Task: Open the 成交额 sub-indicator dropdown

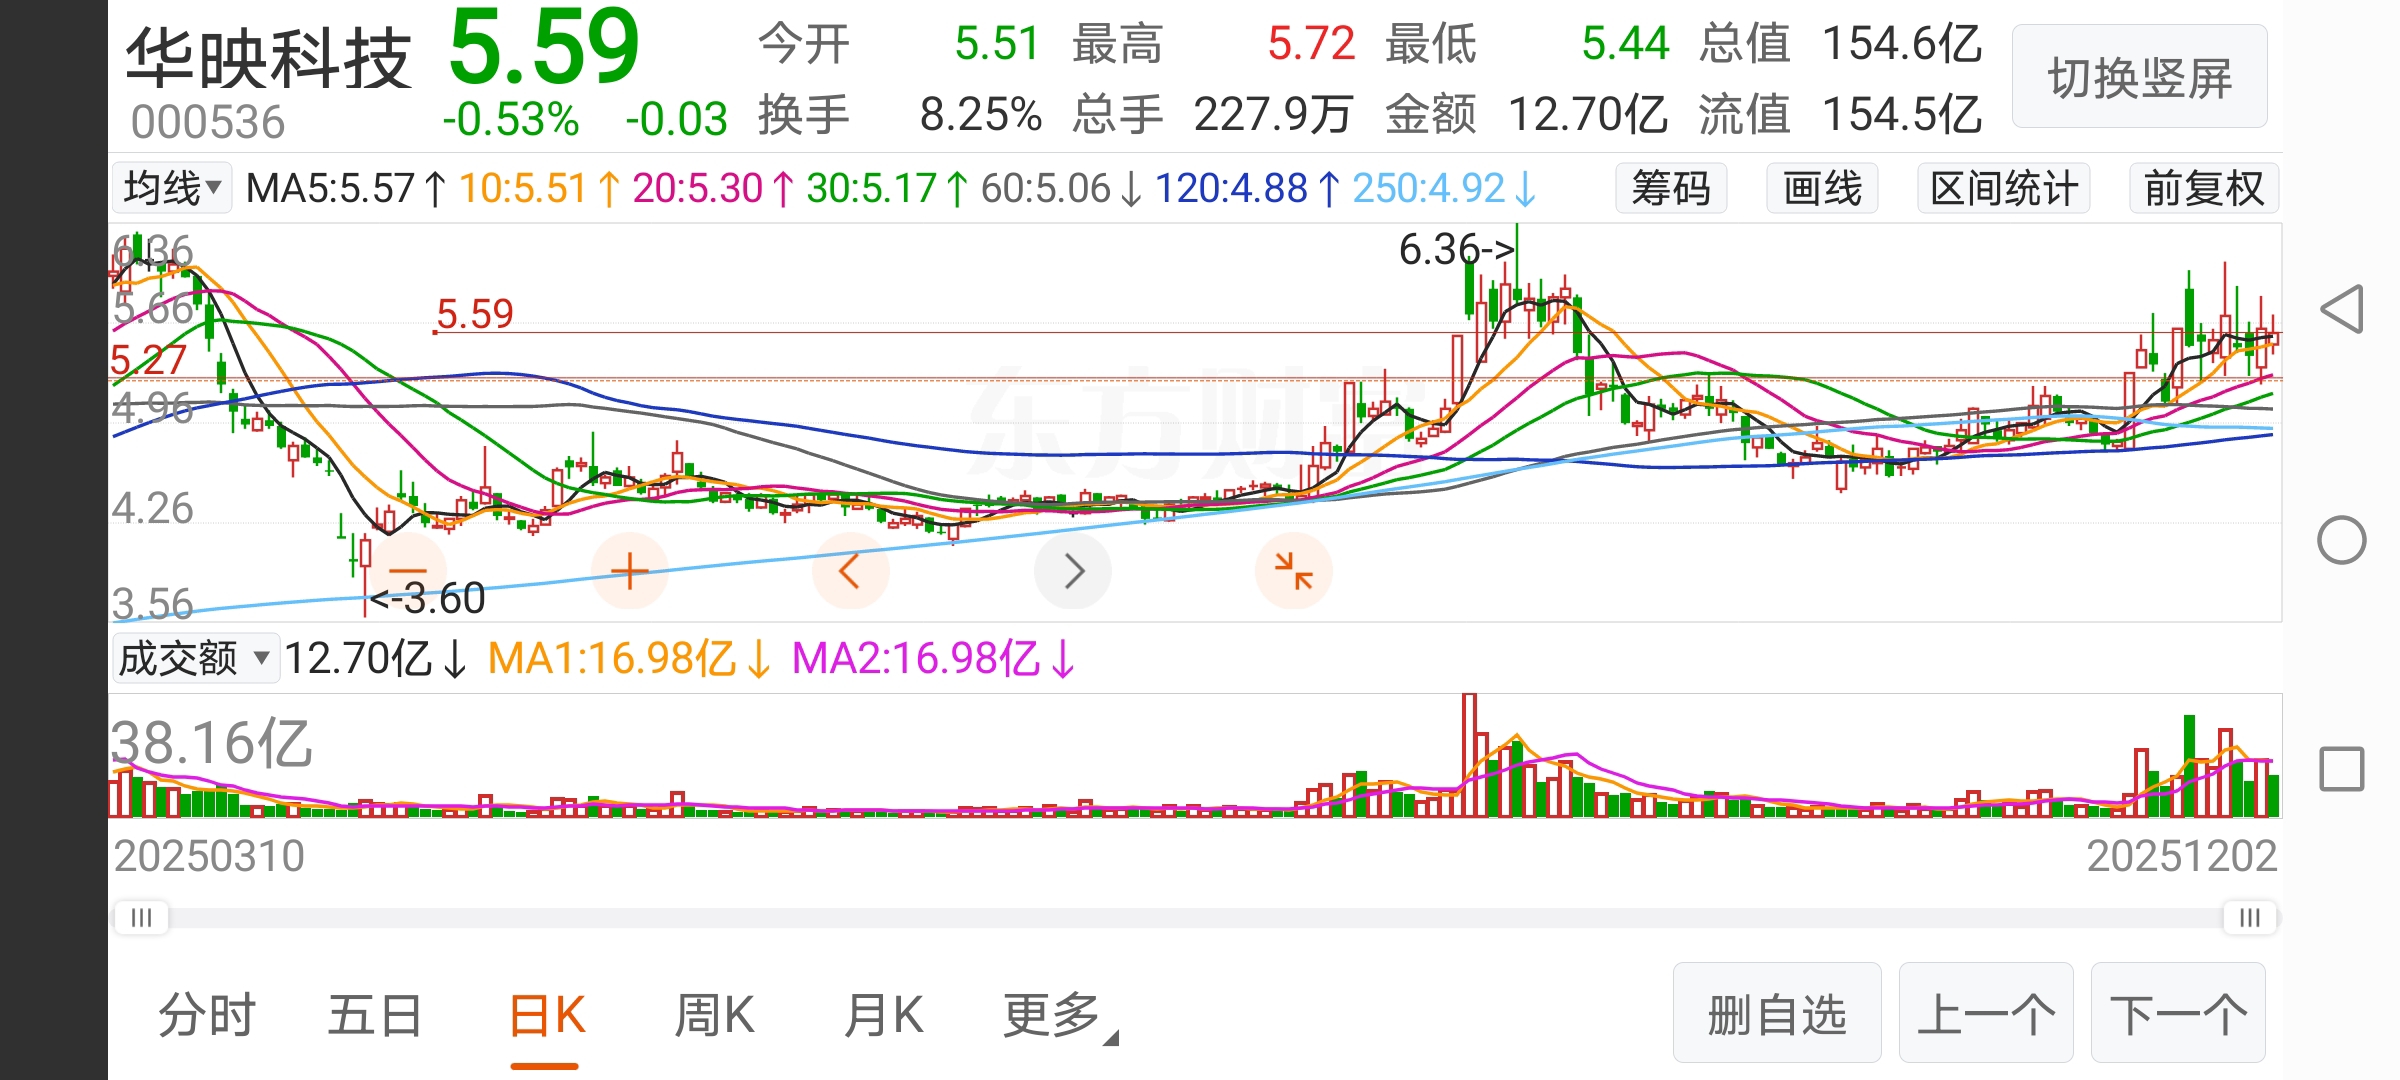Action: (x=195, y=658)
